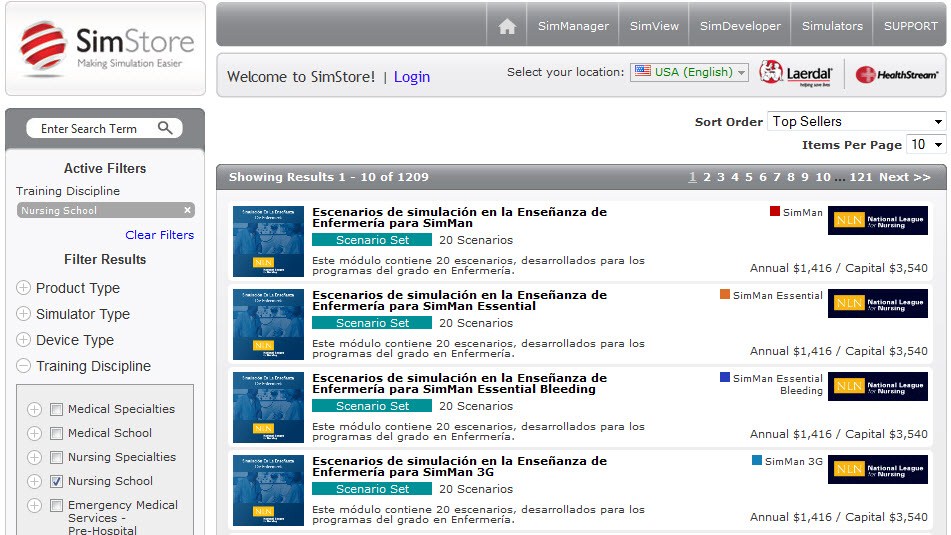Expand the Simulator Type filter
951x535 pixels.
coord(23,314)
